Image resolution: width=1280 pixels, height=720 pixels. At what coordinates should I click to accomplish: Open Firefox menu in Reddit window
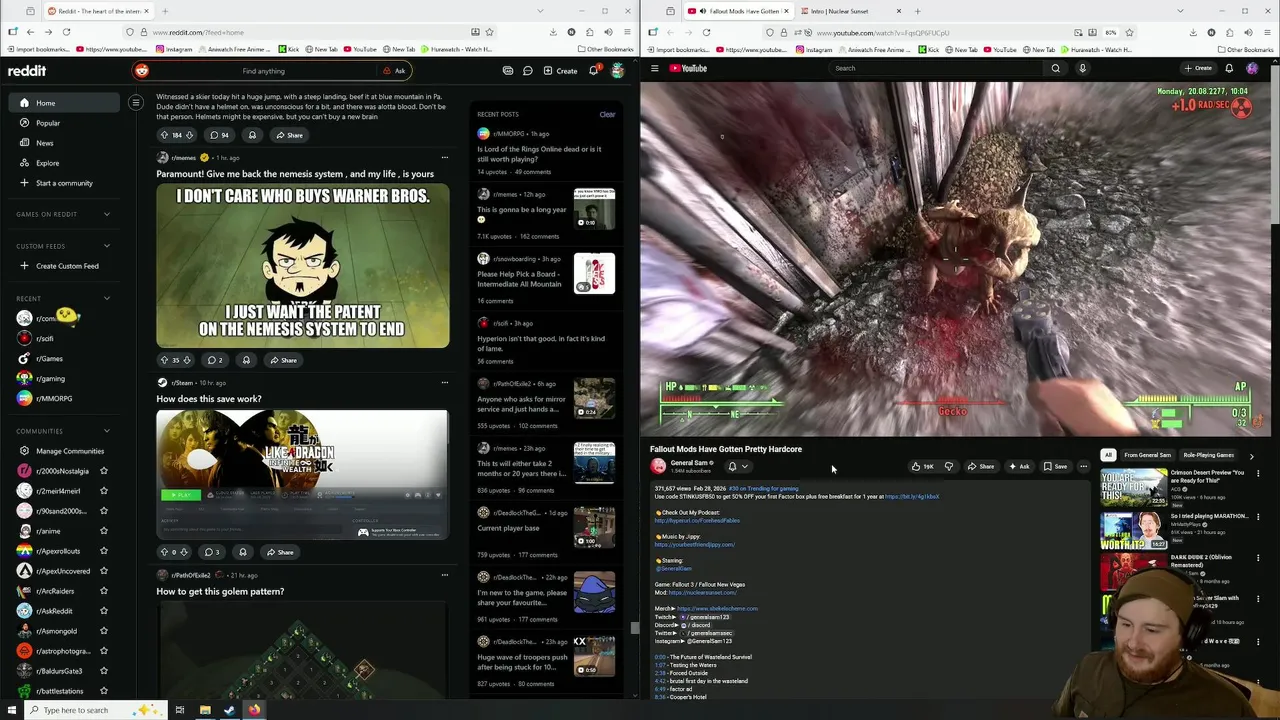pos(626,32)
